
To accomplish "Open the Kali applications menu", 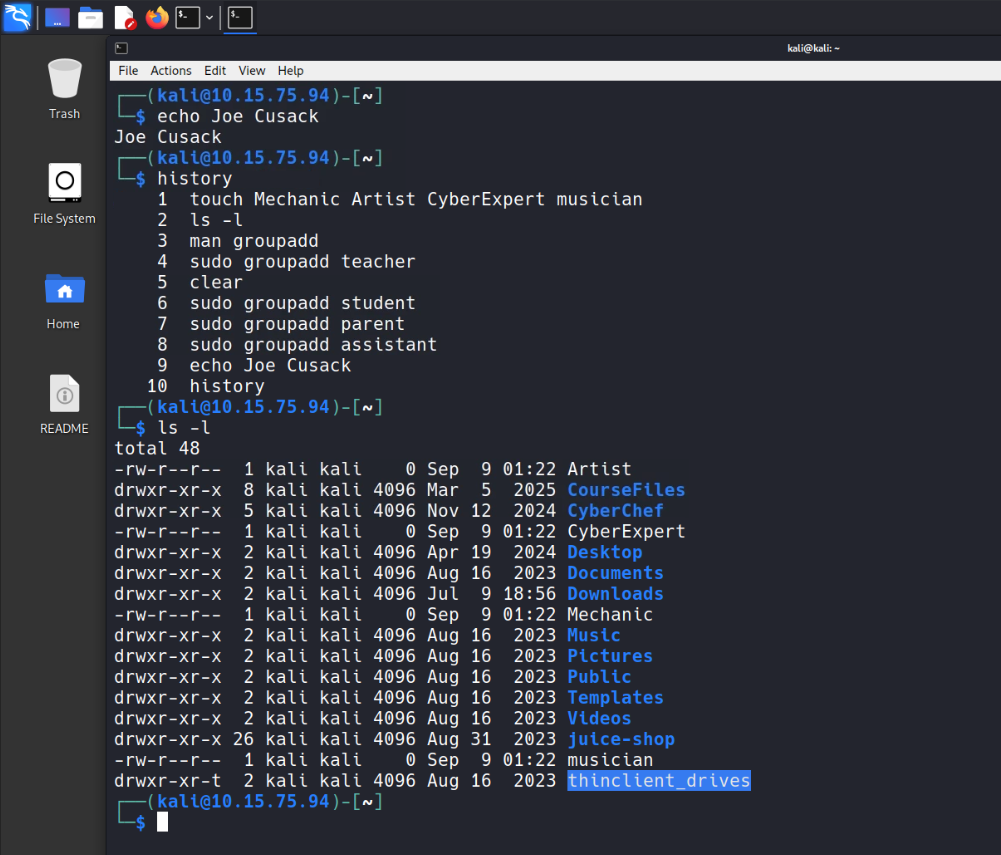I will pos(17,17).
